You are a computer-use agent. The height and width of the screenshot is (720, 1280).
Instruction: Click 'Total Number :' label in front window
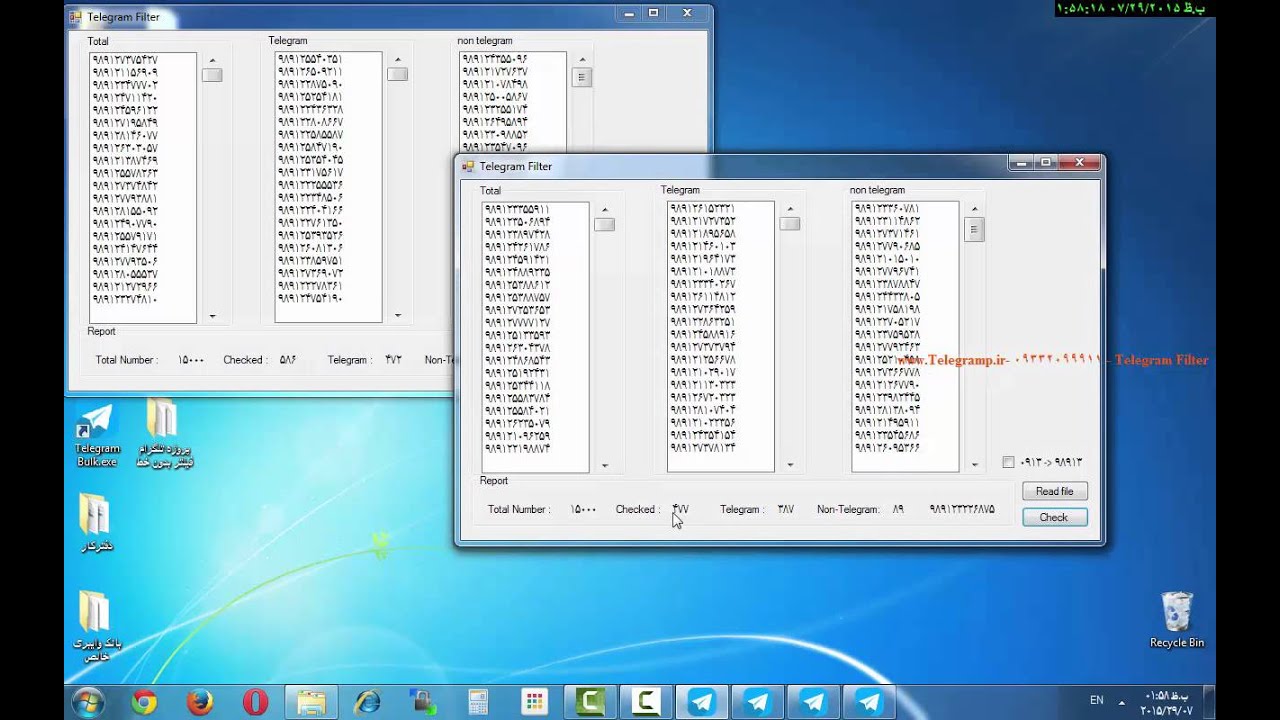pyautogui.click(x=519, y=509)
